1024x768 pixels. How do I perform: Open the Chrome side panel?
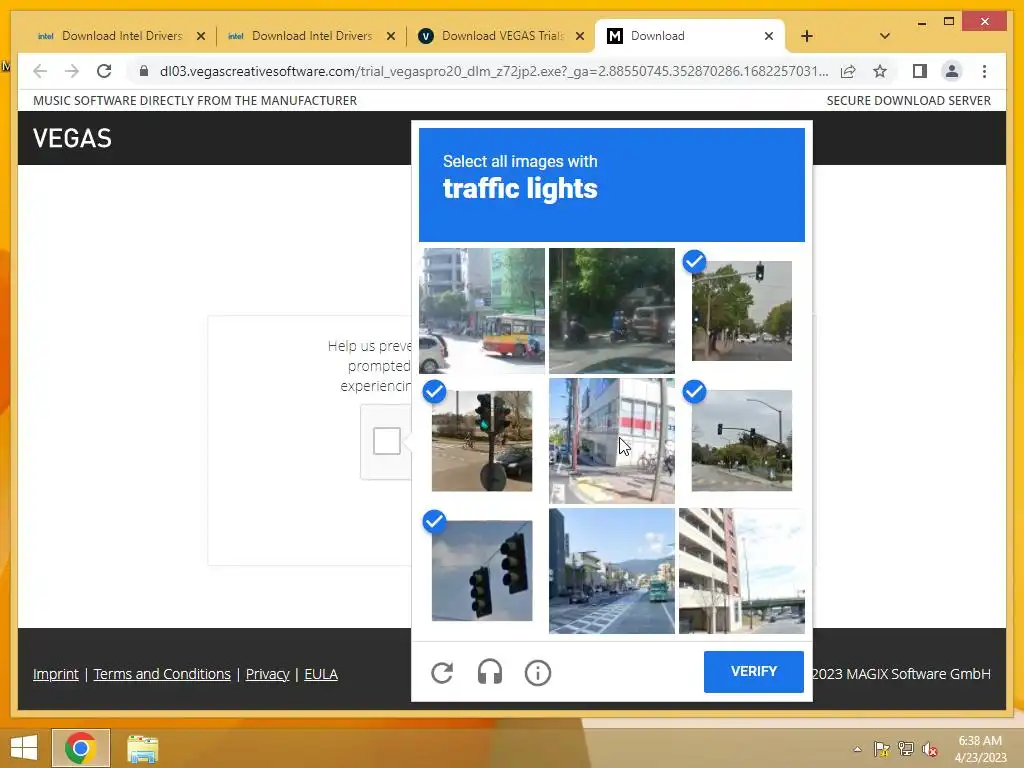point(920,71)
